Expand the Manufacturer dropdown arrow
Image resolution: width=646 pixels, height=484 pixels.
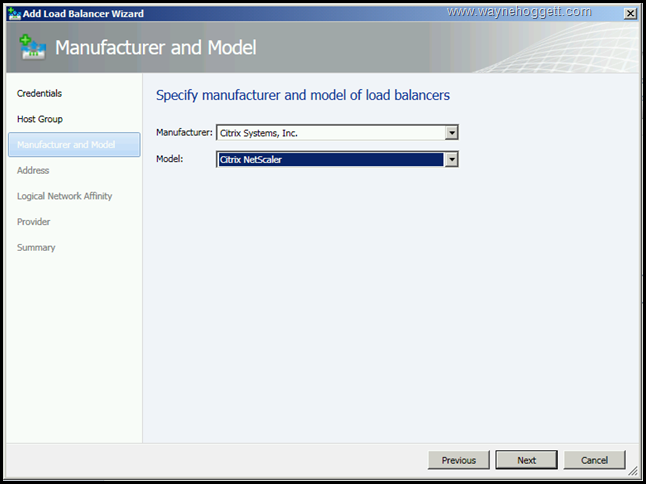point(452,132)
